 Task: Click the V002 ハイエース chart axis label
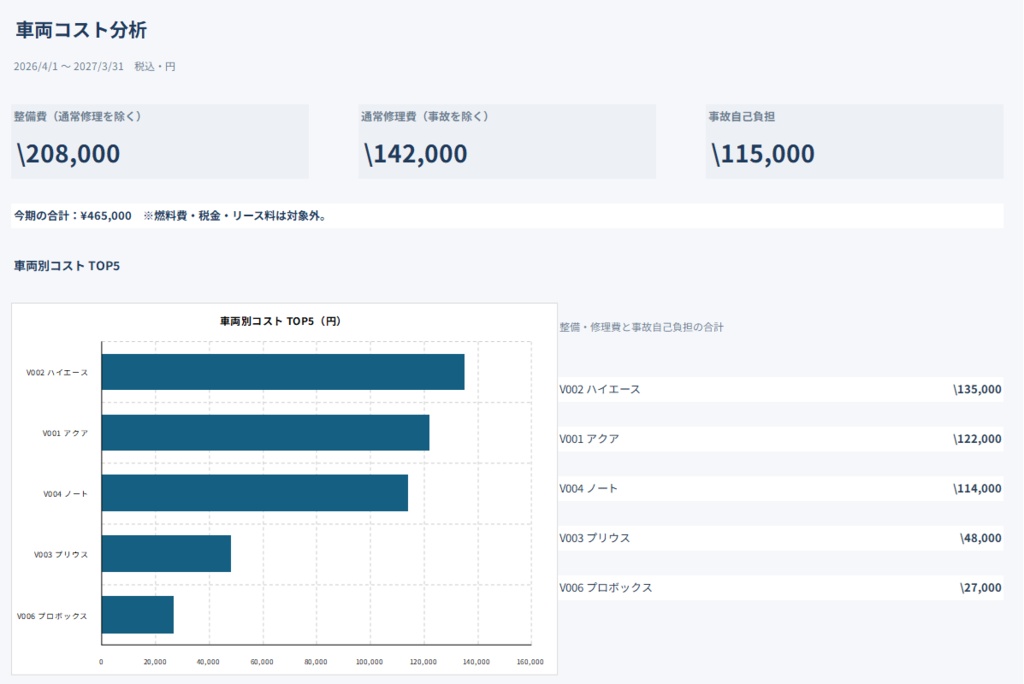coord(57,372)
